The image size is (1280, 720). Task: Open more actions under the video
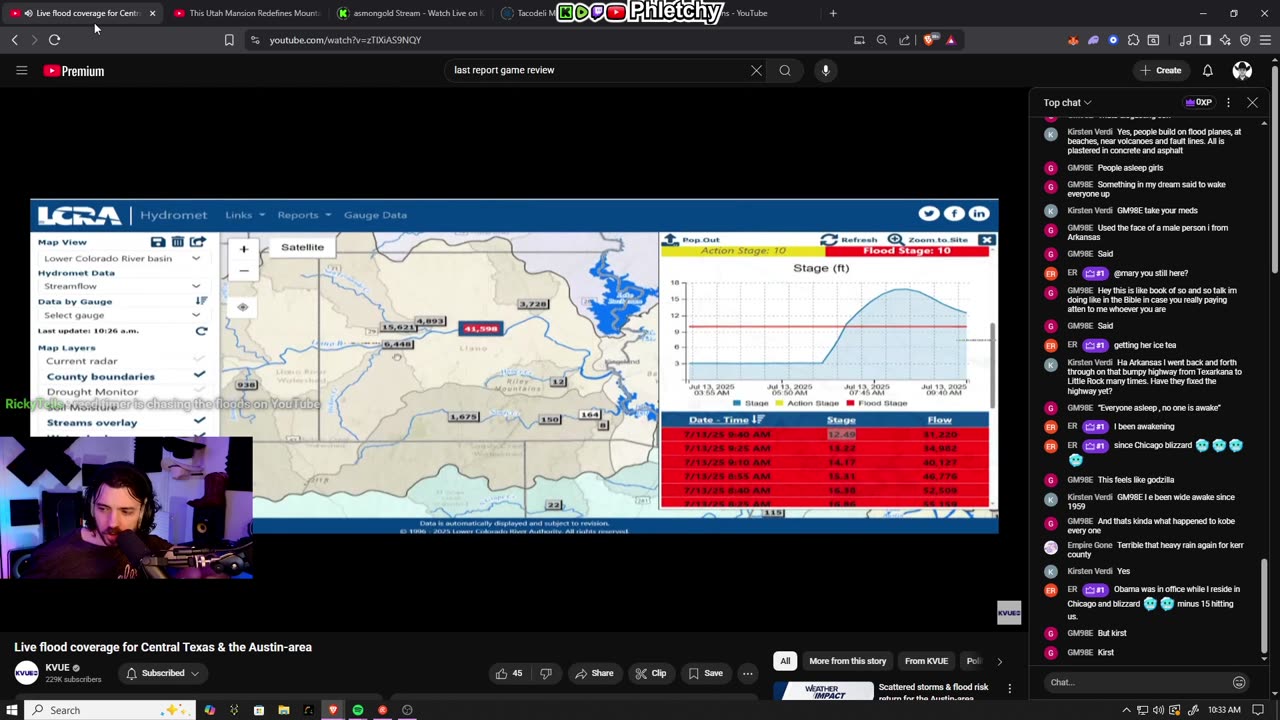click(x=747, y=673)
